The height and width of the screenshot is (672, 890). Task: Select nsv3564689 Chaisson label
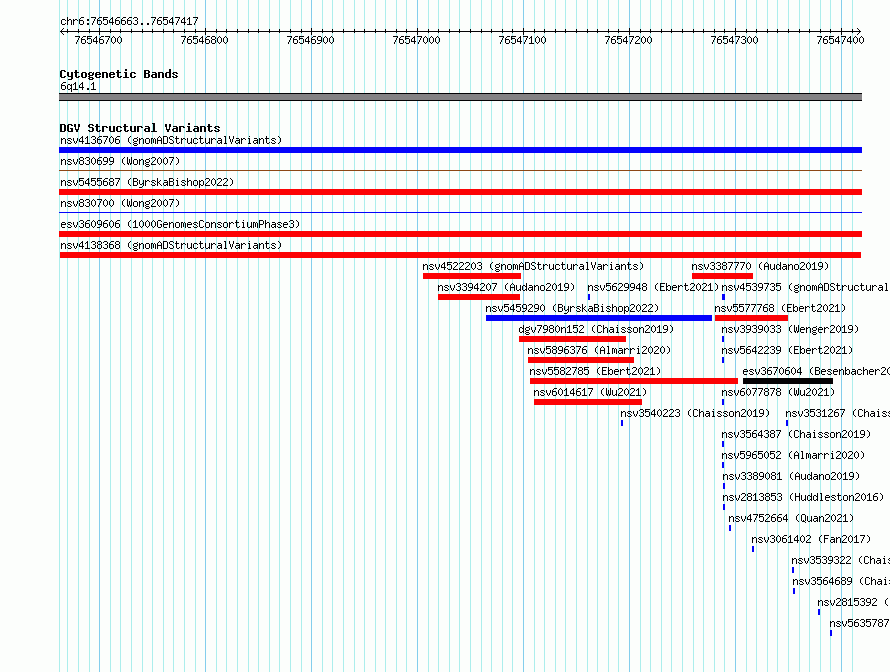coord(841,581)
